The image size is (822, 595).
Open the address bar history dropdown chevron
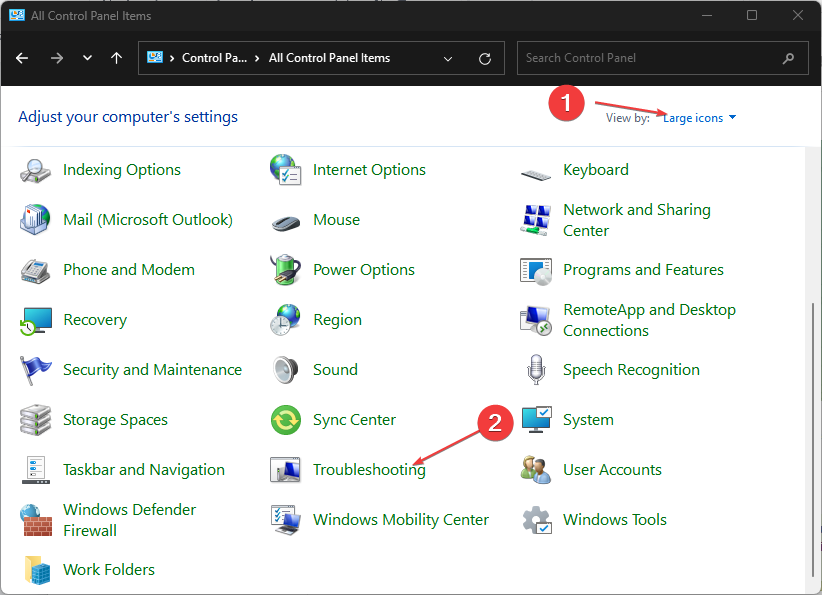(x=447, y=58)
